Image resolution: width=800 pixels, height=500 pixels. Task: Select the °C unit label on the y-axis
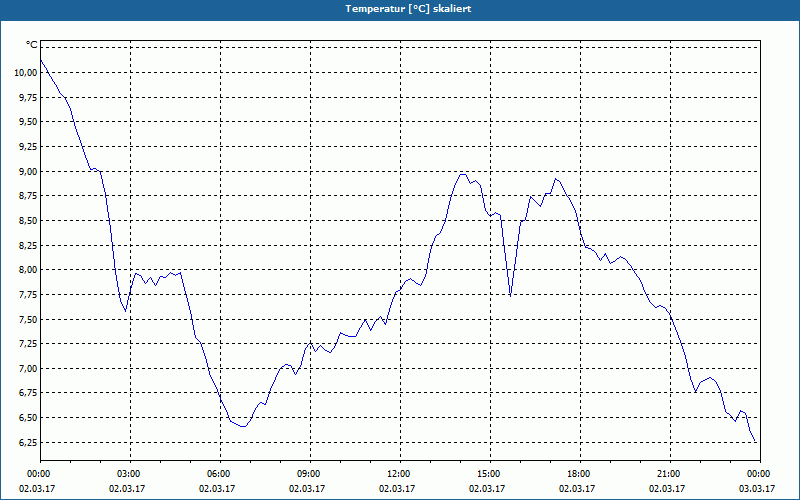[32, 45]
